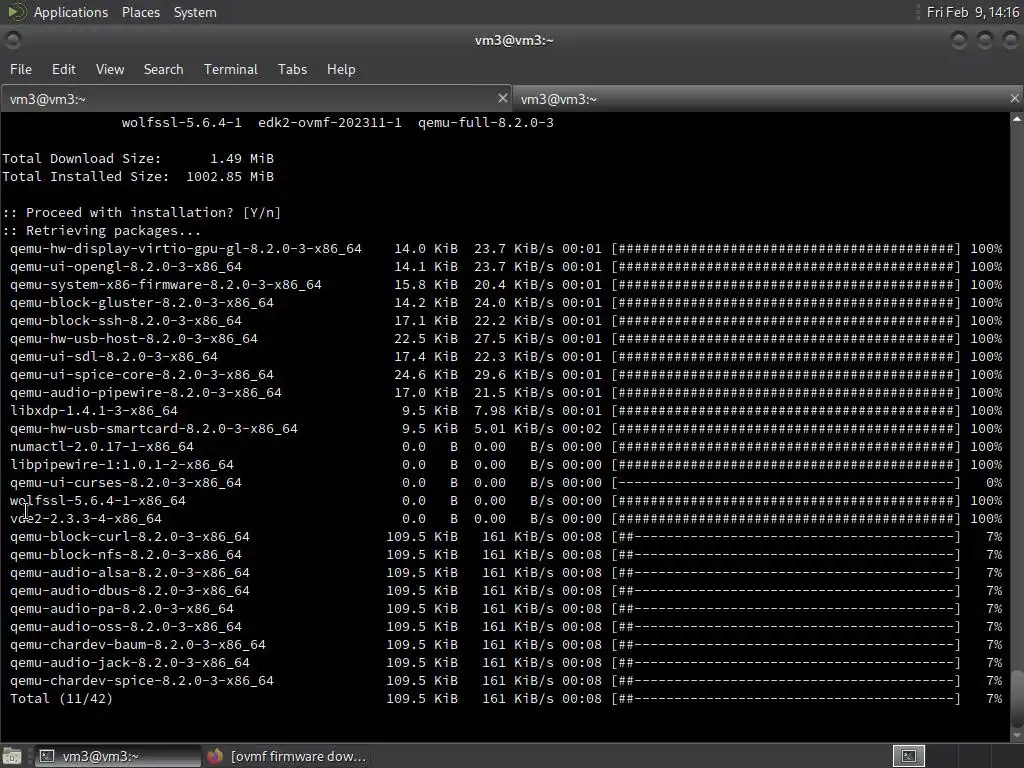Open the terminal Edit menu
The image size is (1024, 768).
63,69
